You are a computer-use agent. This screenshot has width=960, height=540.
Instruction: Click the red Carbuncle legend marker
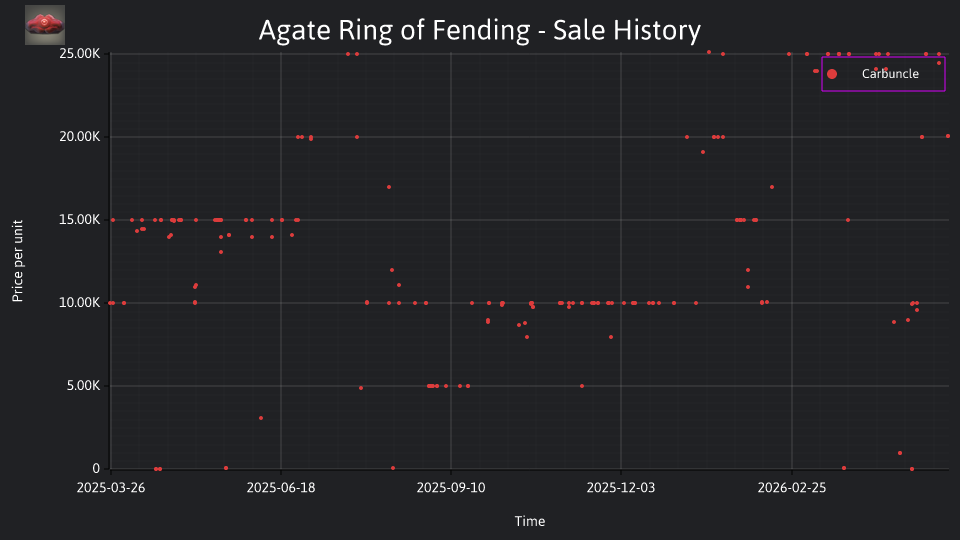[831, 74]
